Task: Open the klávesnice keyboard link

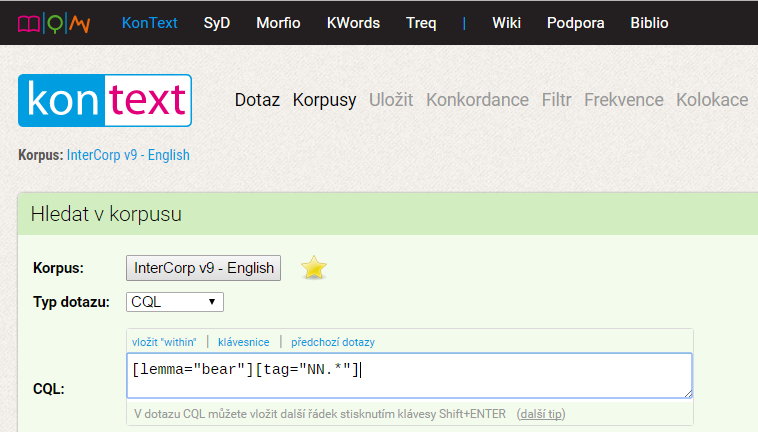Action: (x=244, y=342)
